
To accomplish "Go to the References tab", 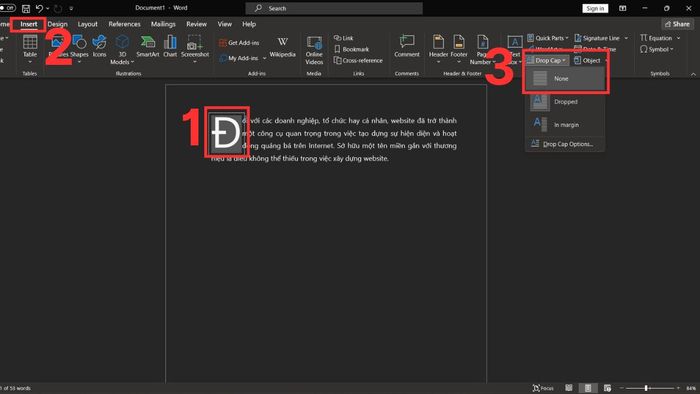I will click(124, 24).
